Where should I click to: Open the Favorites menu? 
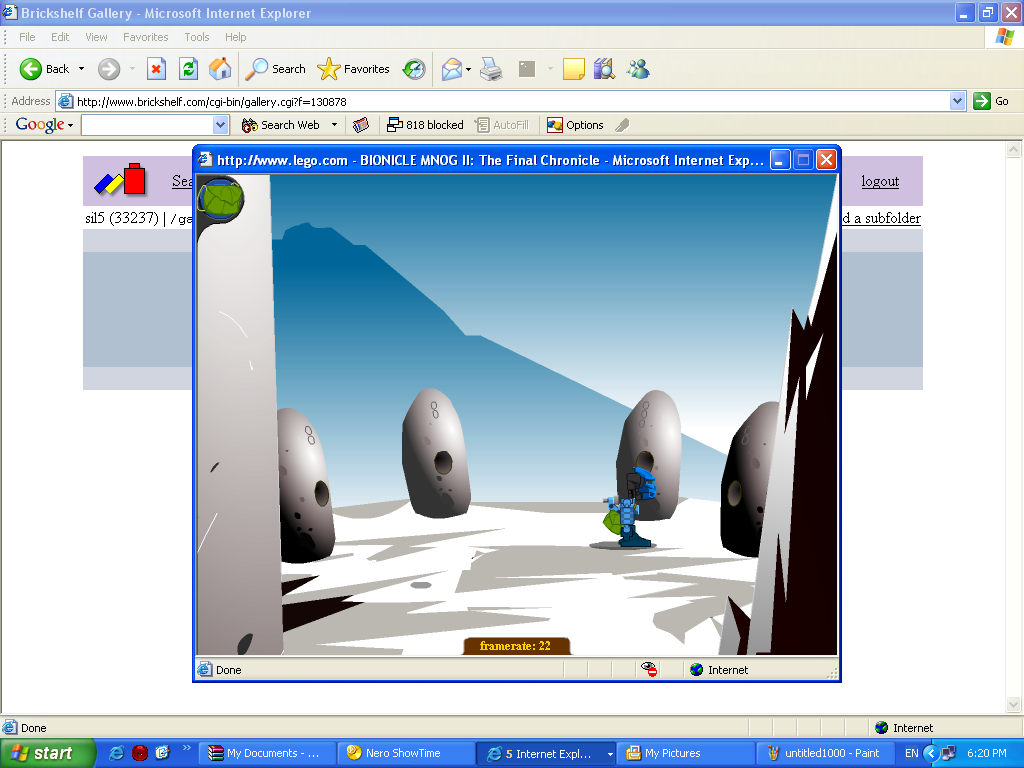pyautogui.click(x=146, y=37)
